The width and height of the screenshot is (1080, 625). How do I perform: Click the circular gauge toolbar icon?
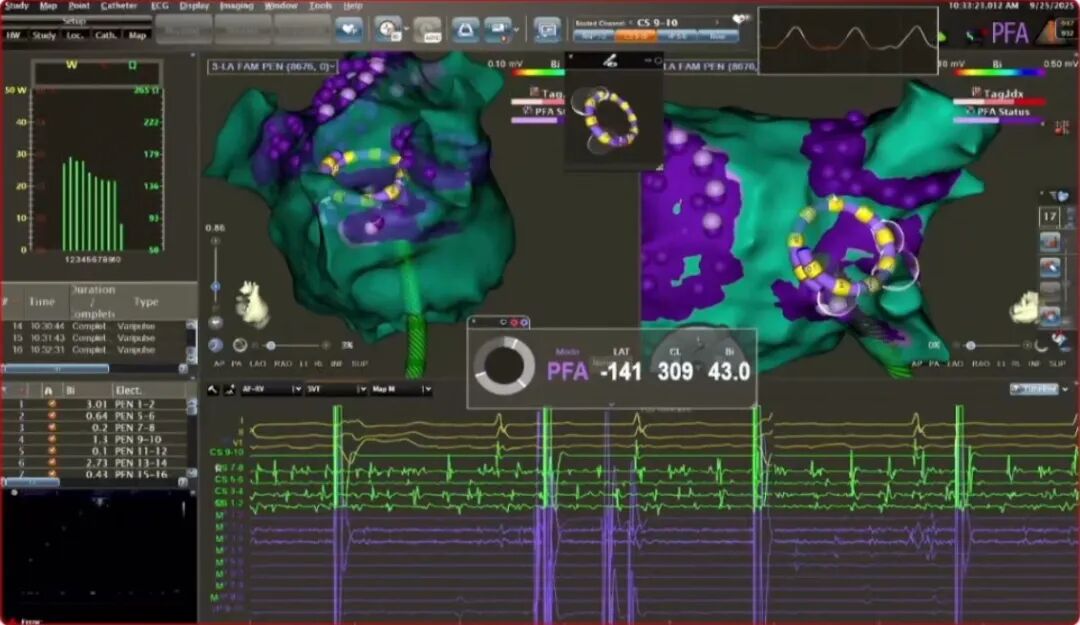[388, 30]
